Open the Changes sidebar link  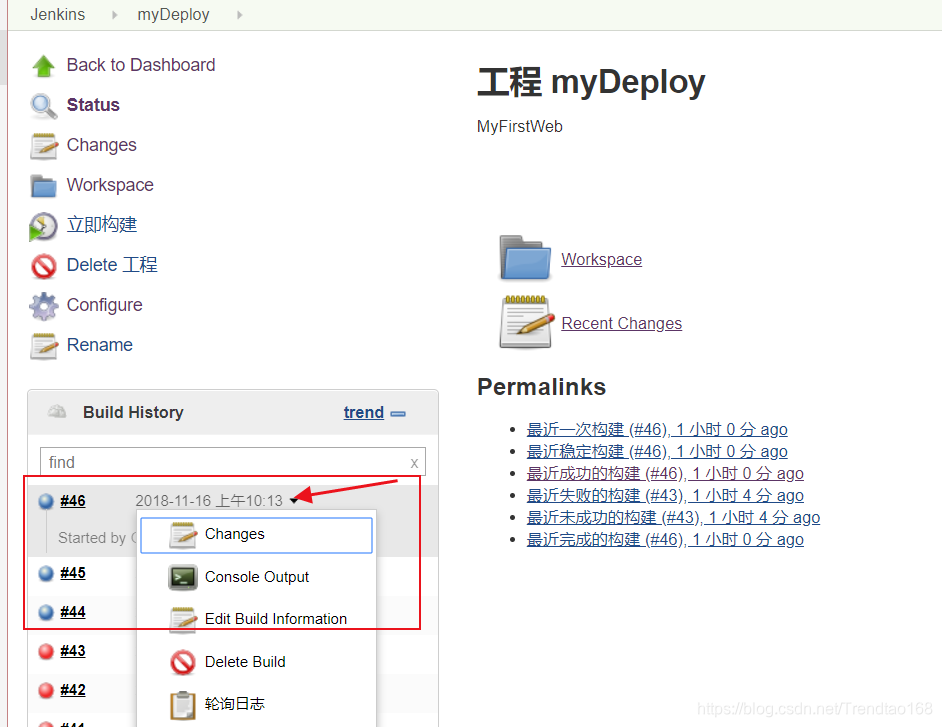coord(102,145)
